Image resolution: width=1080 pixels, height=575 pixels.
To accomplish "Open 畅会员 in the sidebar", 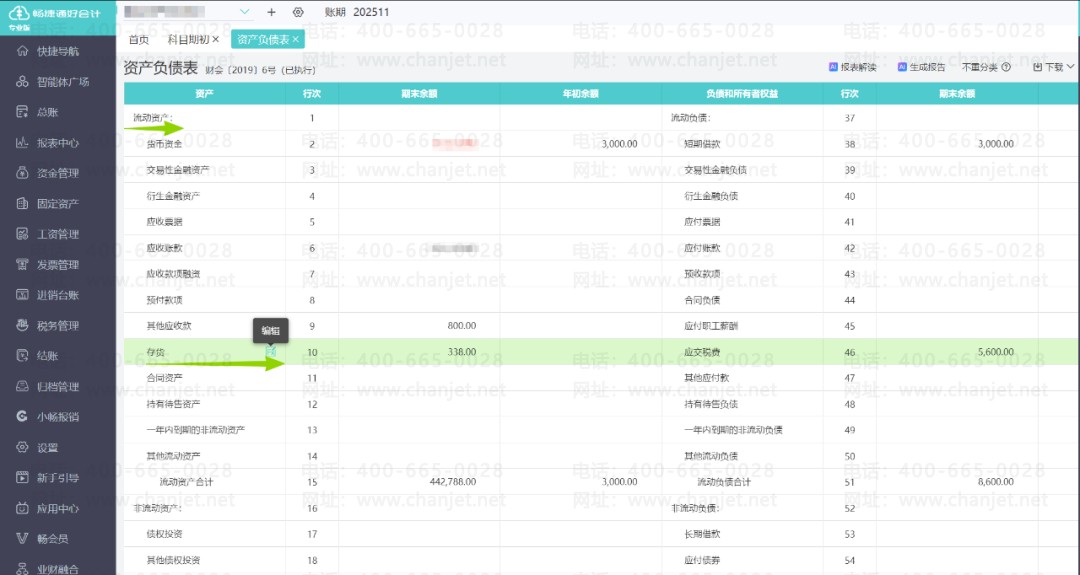I will 52,539.
